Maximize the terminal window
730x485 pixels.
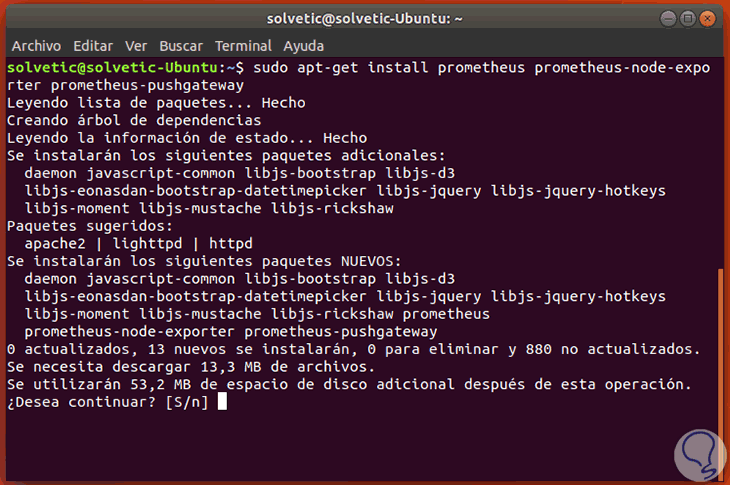tap(688, 19)
